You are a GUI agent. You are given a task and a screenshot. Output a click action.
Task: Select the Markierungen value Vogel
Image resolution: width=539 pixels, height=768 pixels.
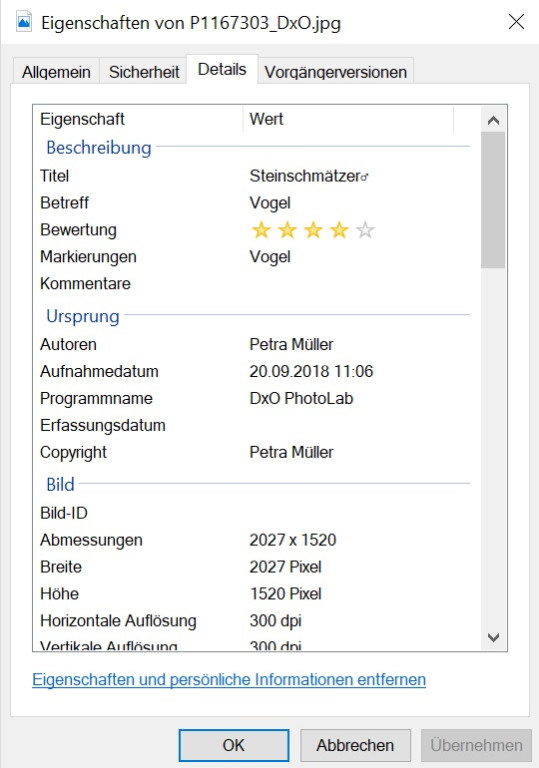click(x=270, y=257)
